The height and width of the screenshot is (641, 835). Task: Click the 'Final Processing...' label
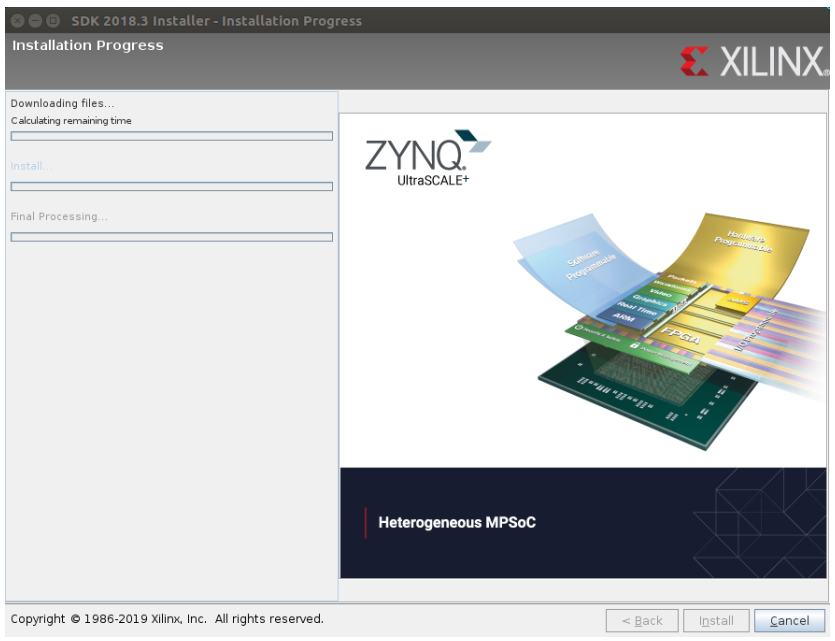click(59, 217)
